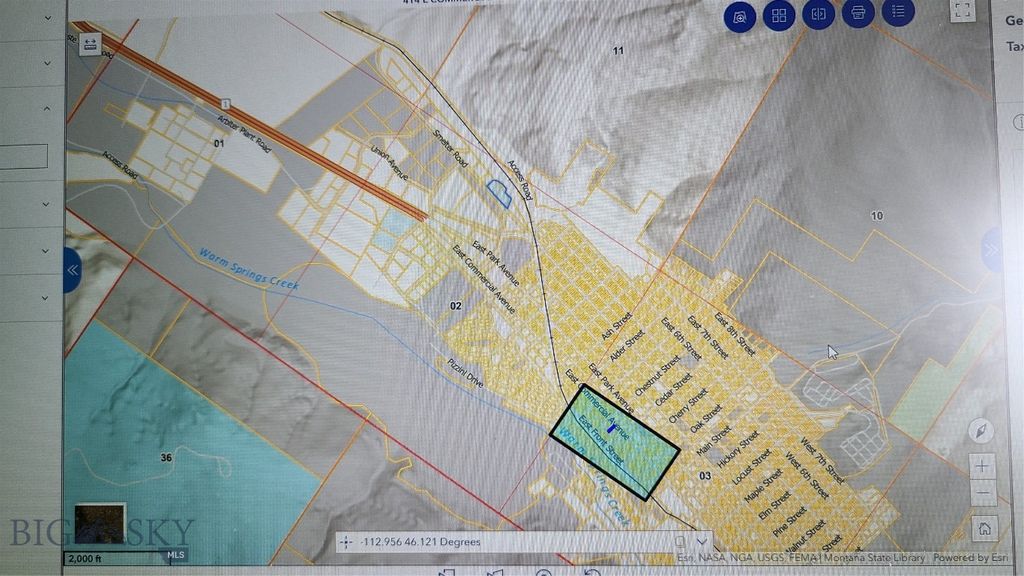Toggle the basemap thumbnail switcher

pos(100,522)
